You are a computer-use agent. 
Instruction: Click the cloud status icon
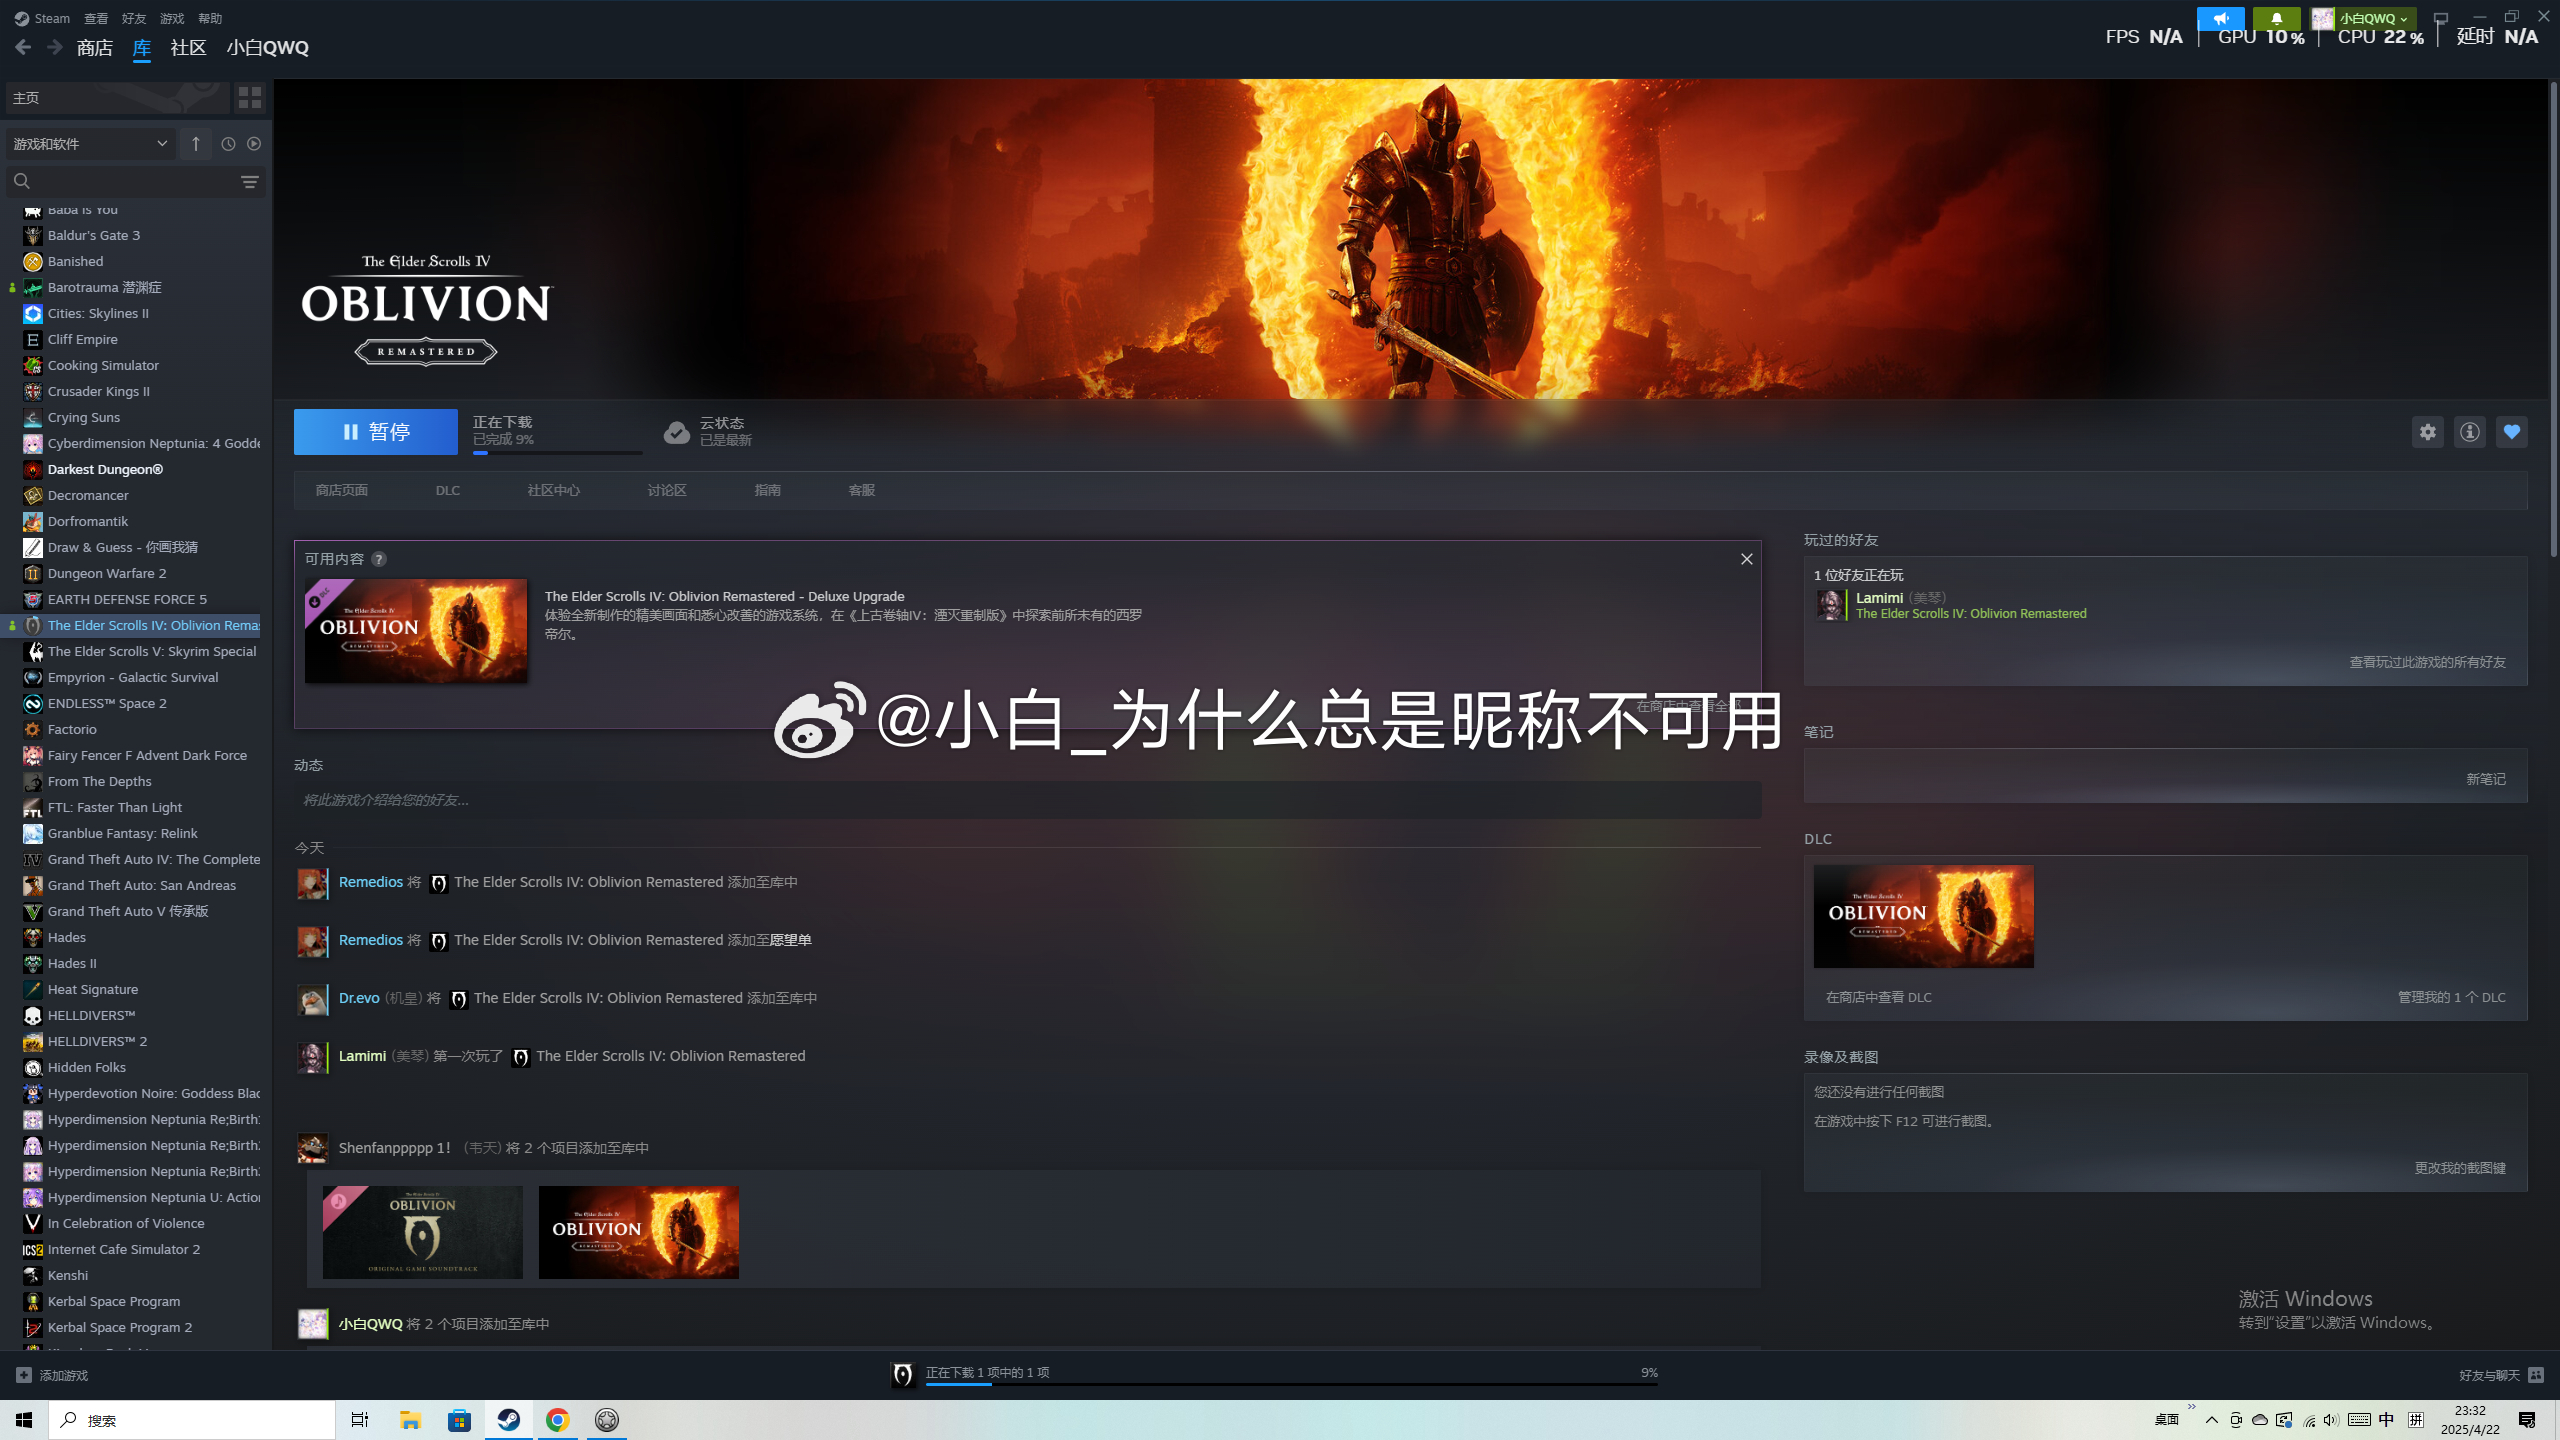click(677, 432)
